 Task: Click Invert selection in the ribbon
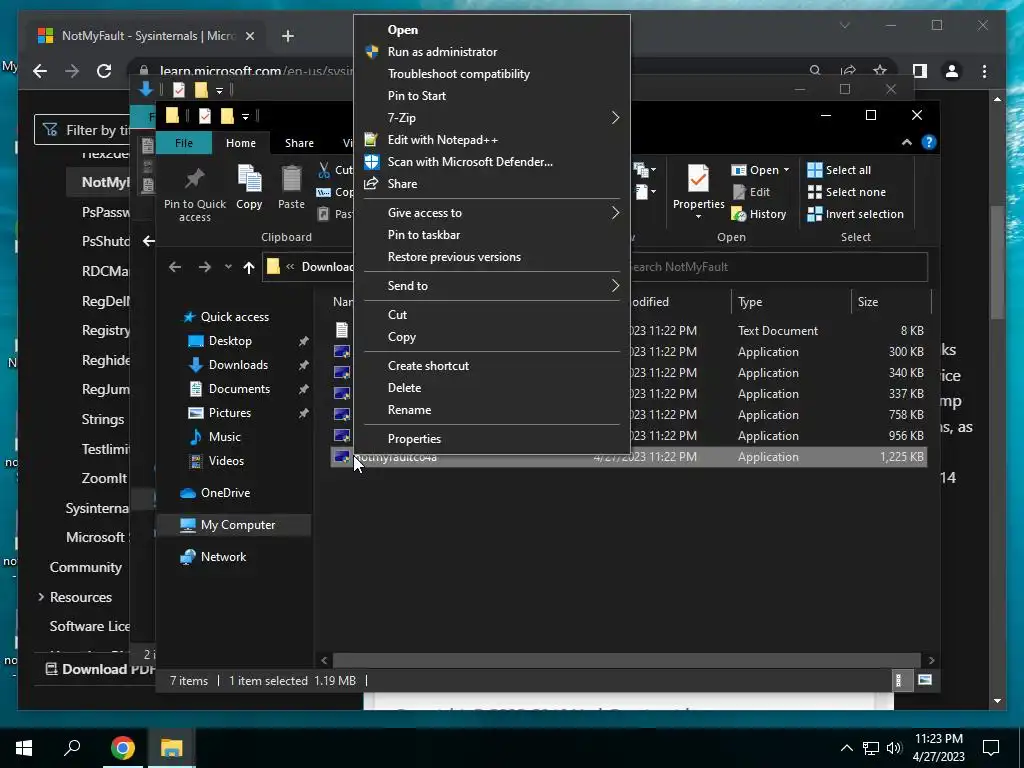pos(856,214)
